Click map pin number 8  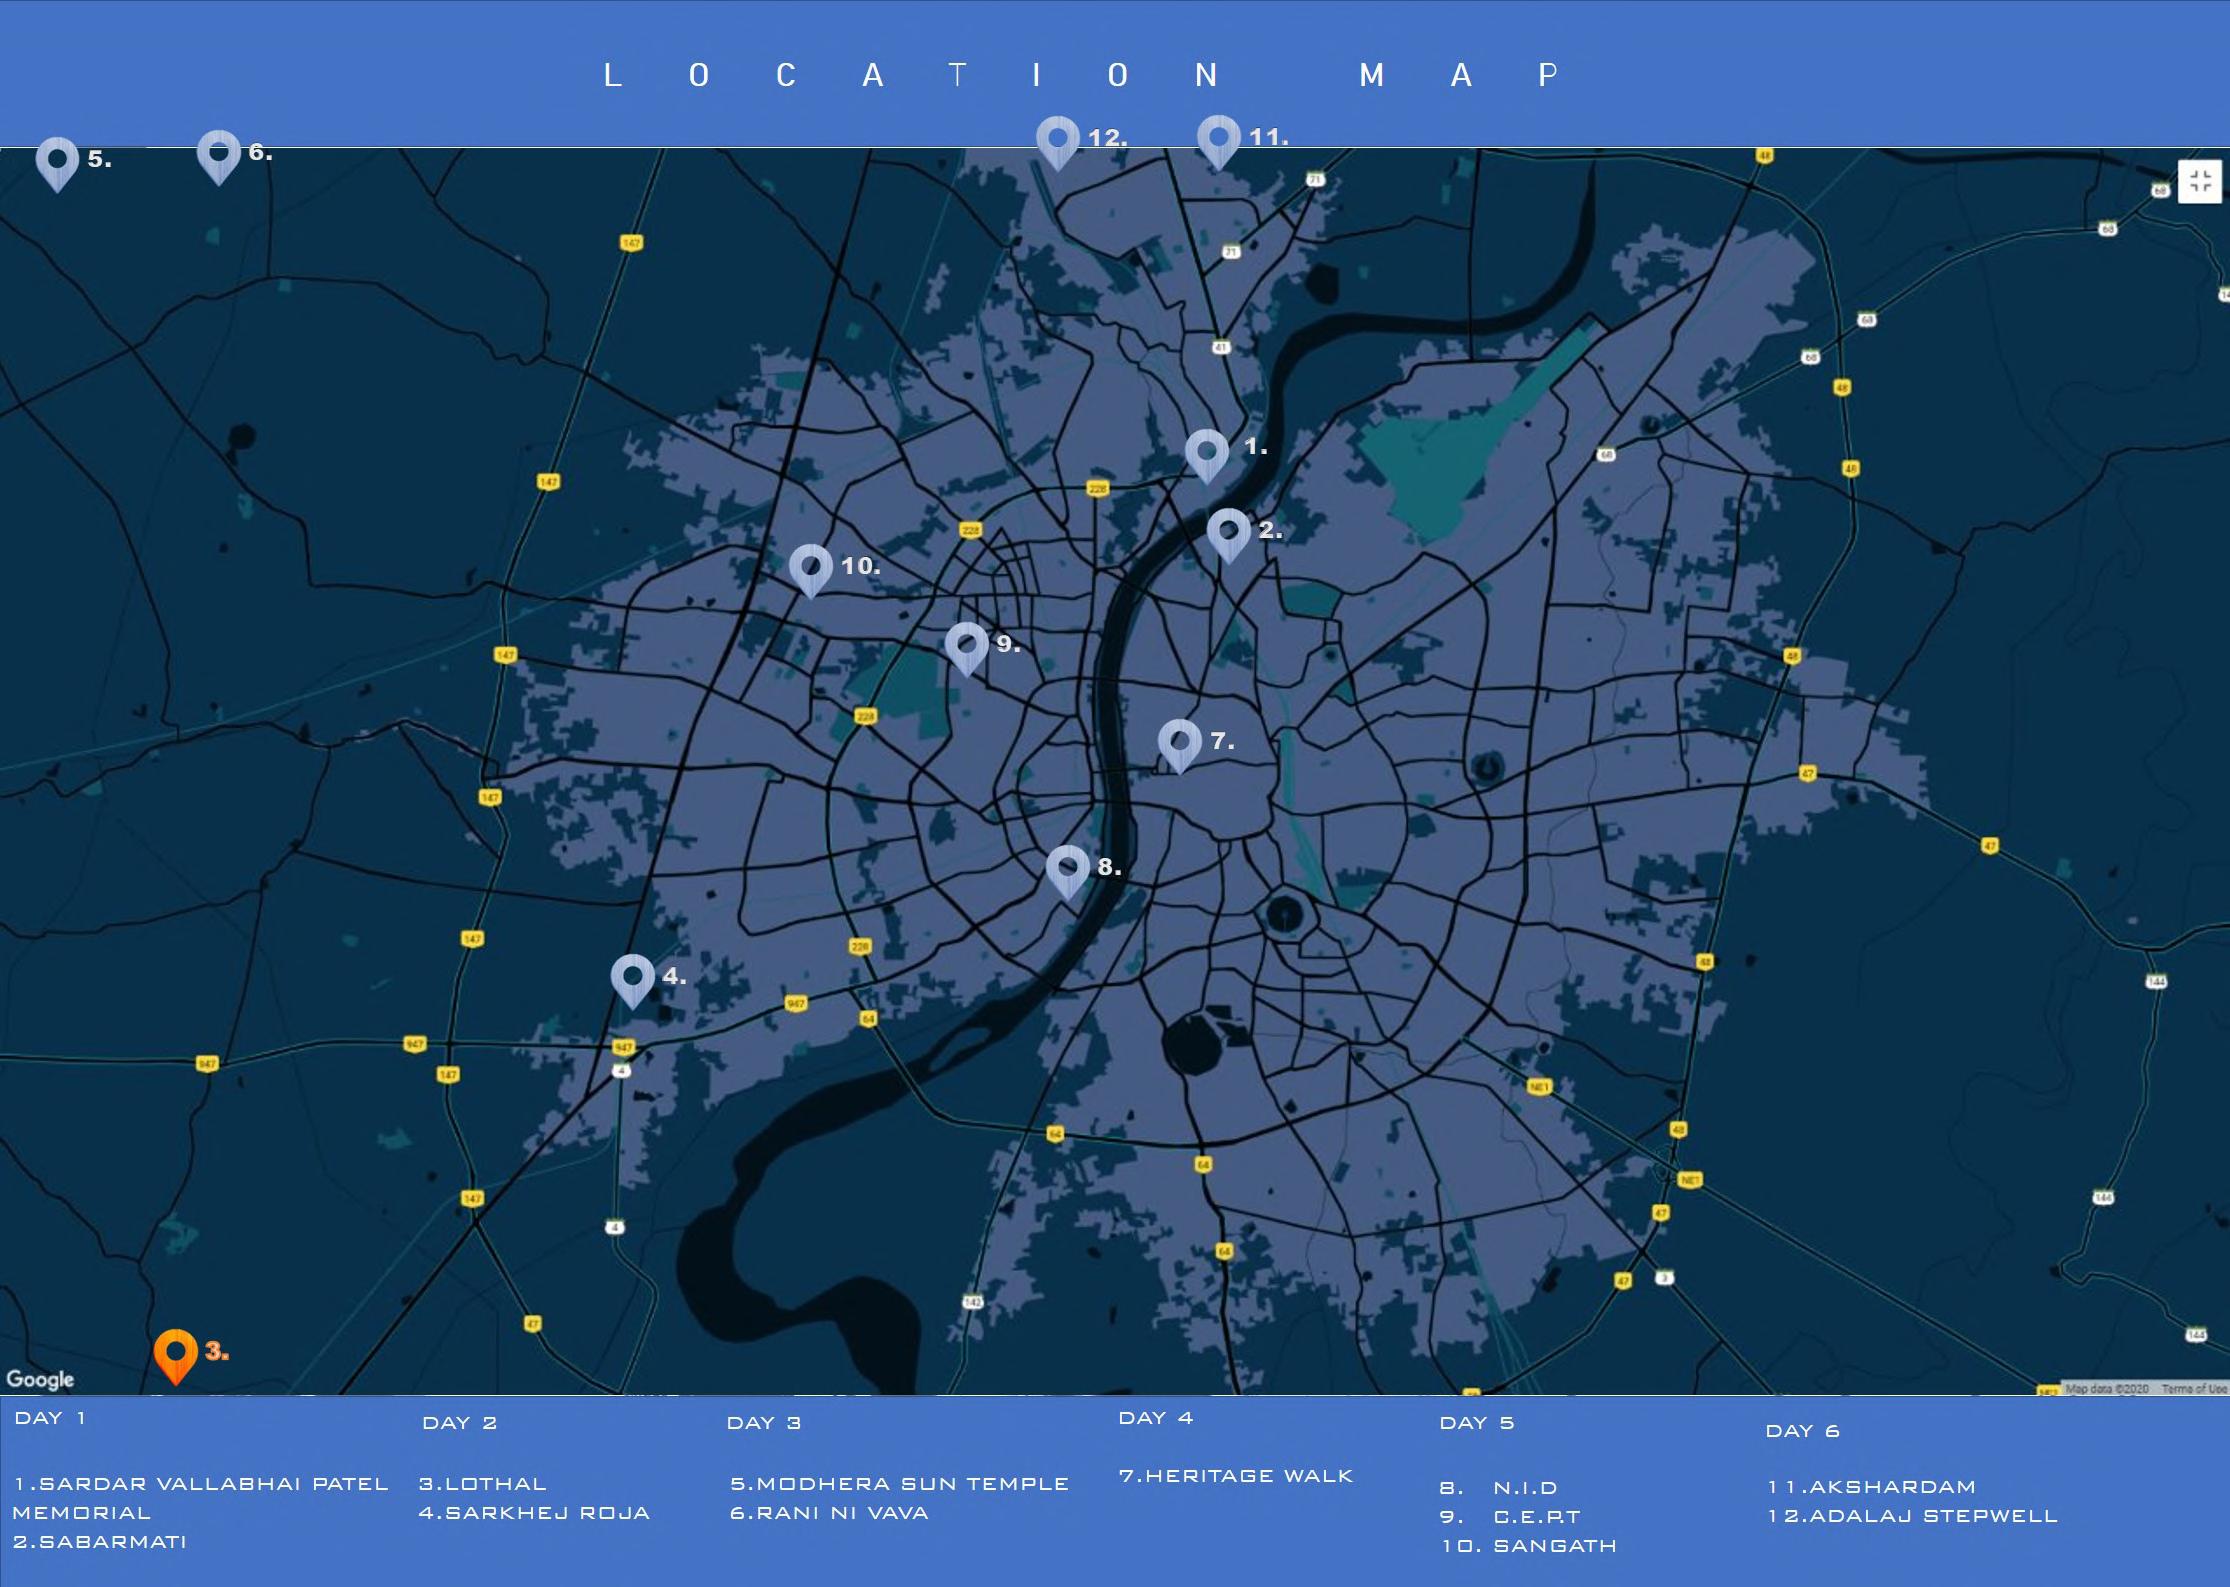1067,869
